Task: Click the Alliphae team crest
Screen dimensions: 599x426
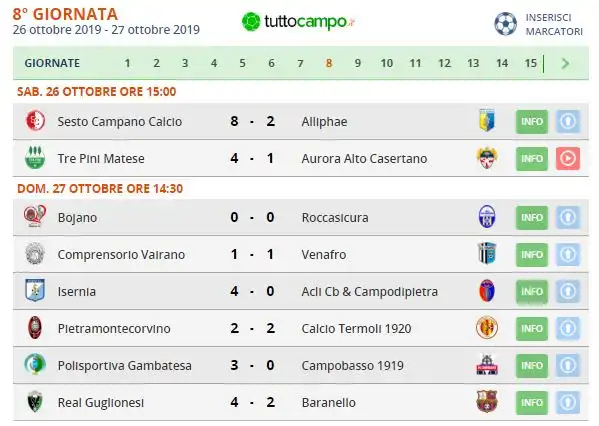Action: (487, 121)
